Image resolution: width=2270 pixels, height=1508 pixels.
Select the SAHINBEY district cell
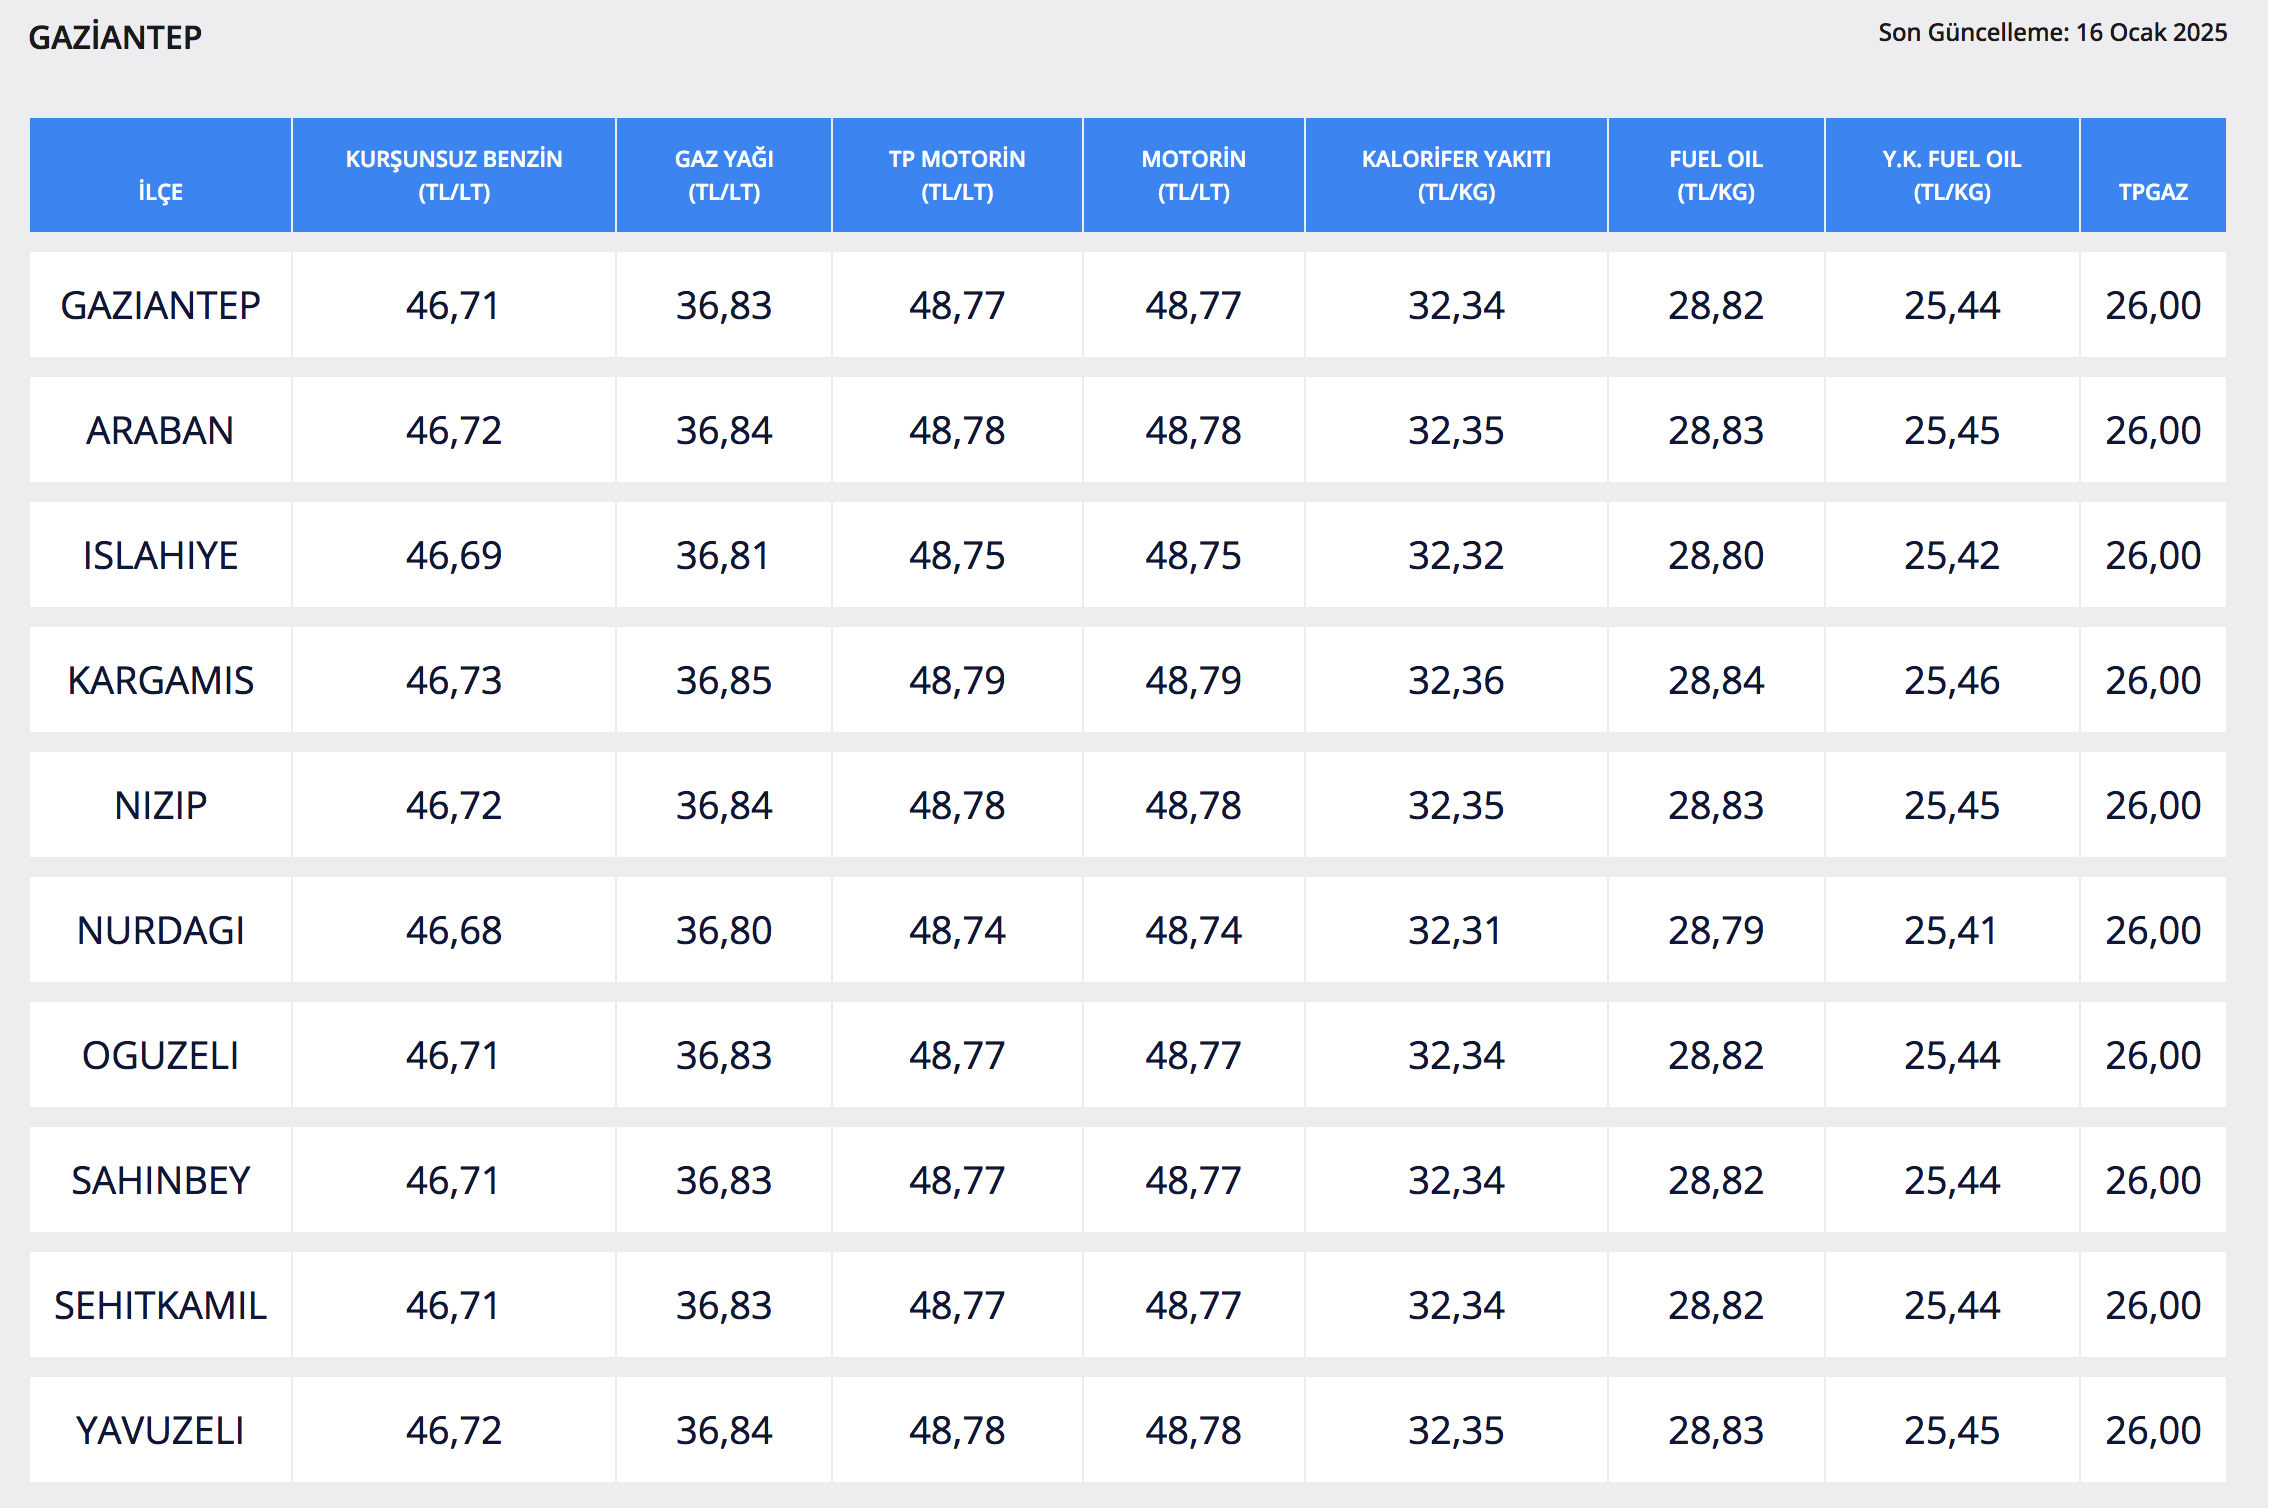point(160,1181)
